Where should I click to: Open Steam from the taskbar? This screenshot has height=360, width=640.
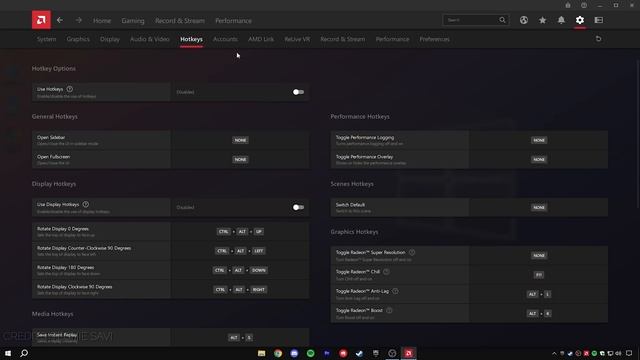pyautogui.click(x=360, y=353)
